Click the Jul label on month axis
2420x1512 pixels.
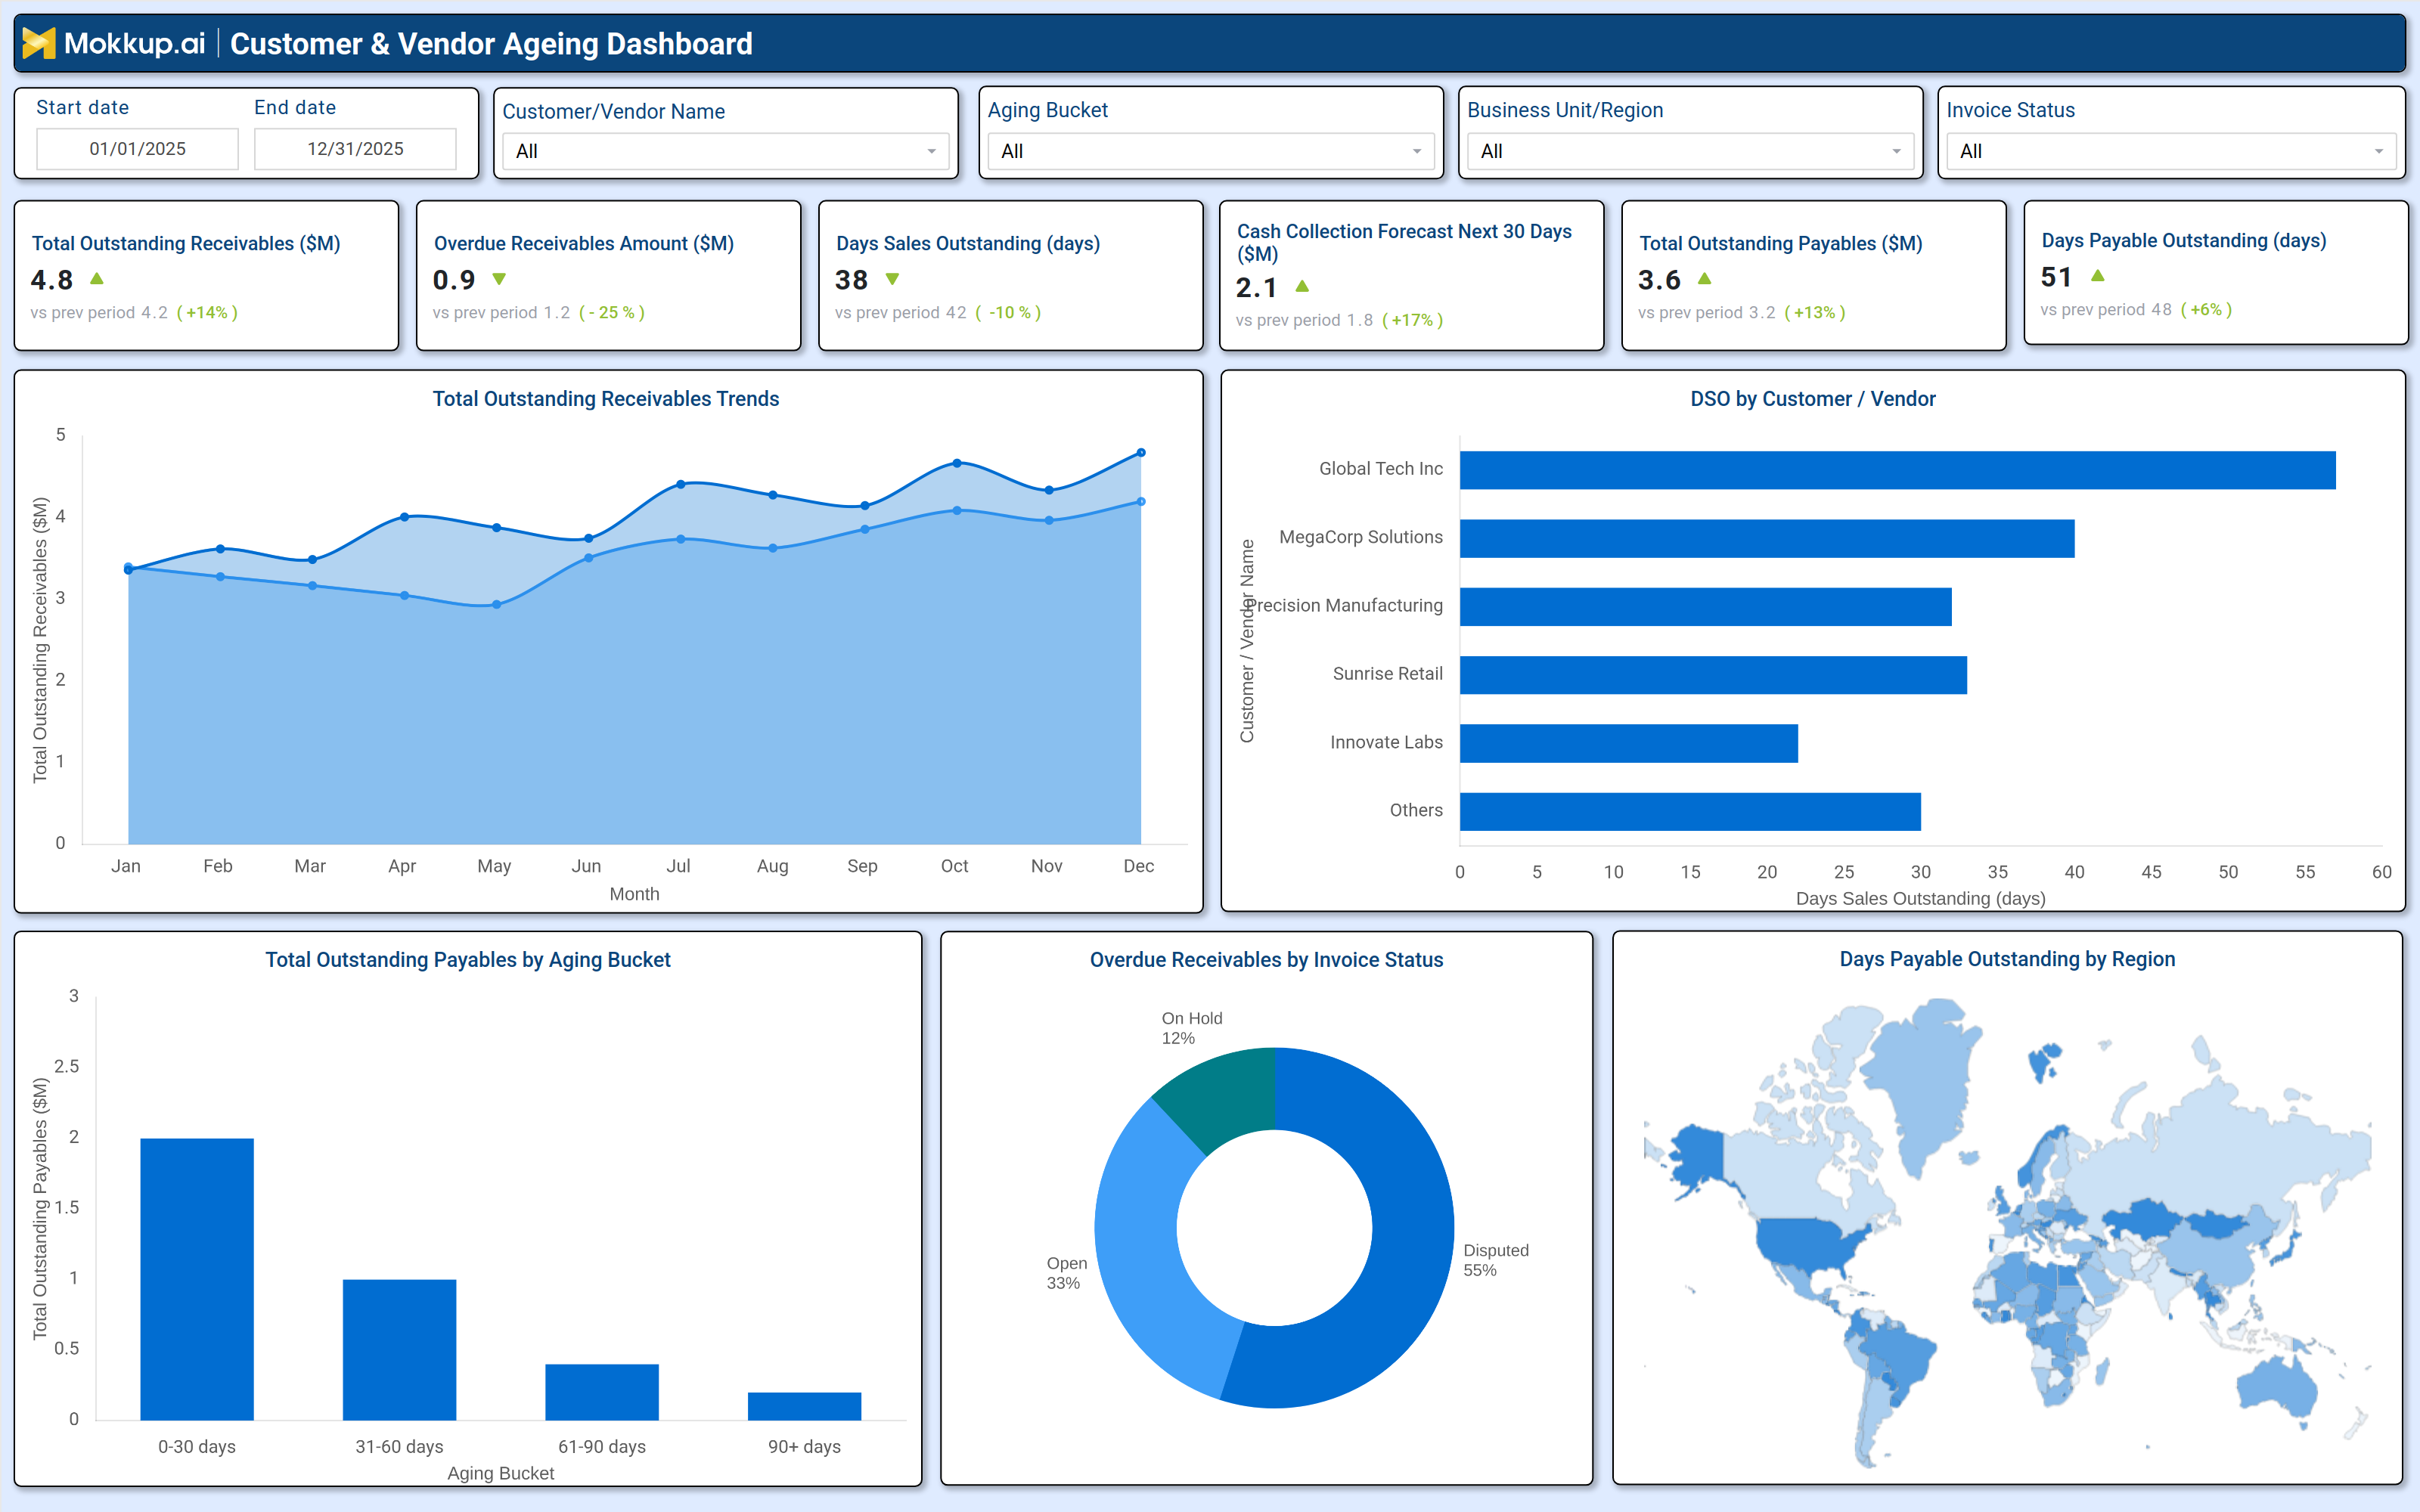pyautogui.click(x=678, y=866)
